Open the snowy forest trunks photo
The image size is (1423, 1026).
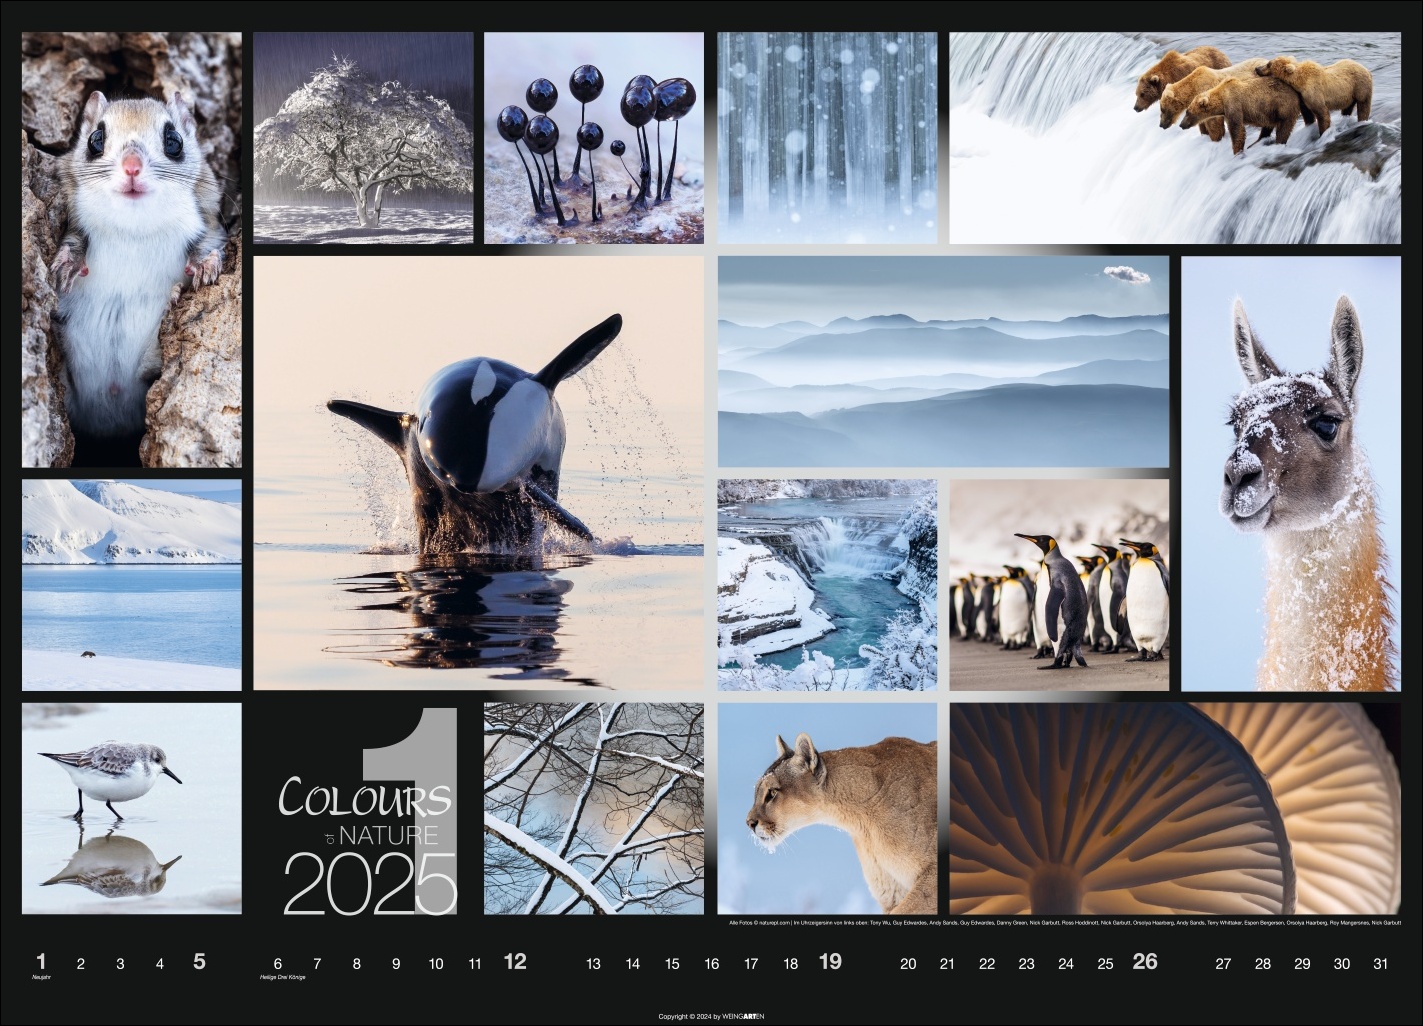coord(827,138)
